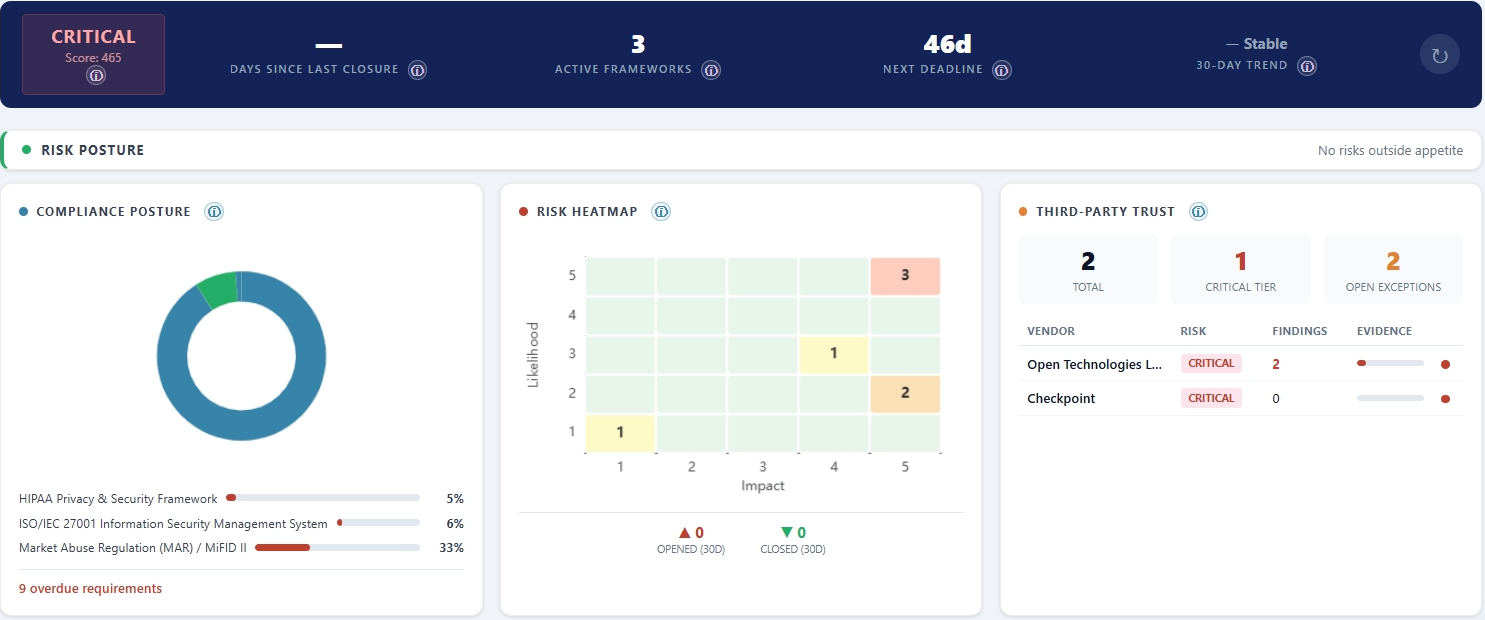
Task: Toggle the evidence dot for Open Technologies L...
Action: [x=1446, y=364]
